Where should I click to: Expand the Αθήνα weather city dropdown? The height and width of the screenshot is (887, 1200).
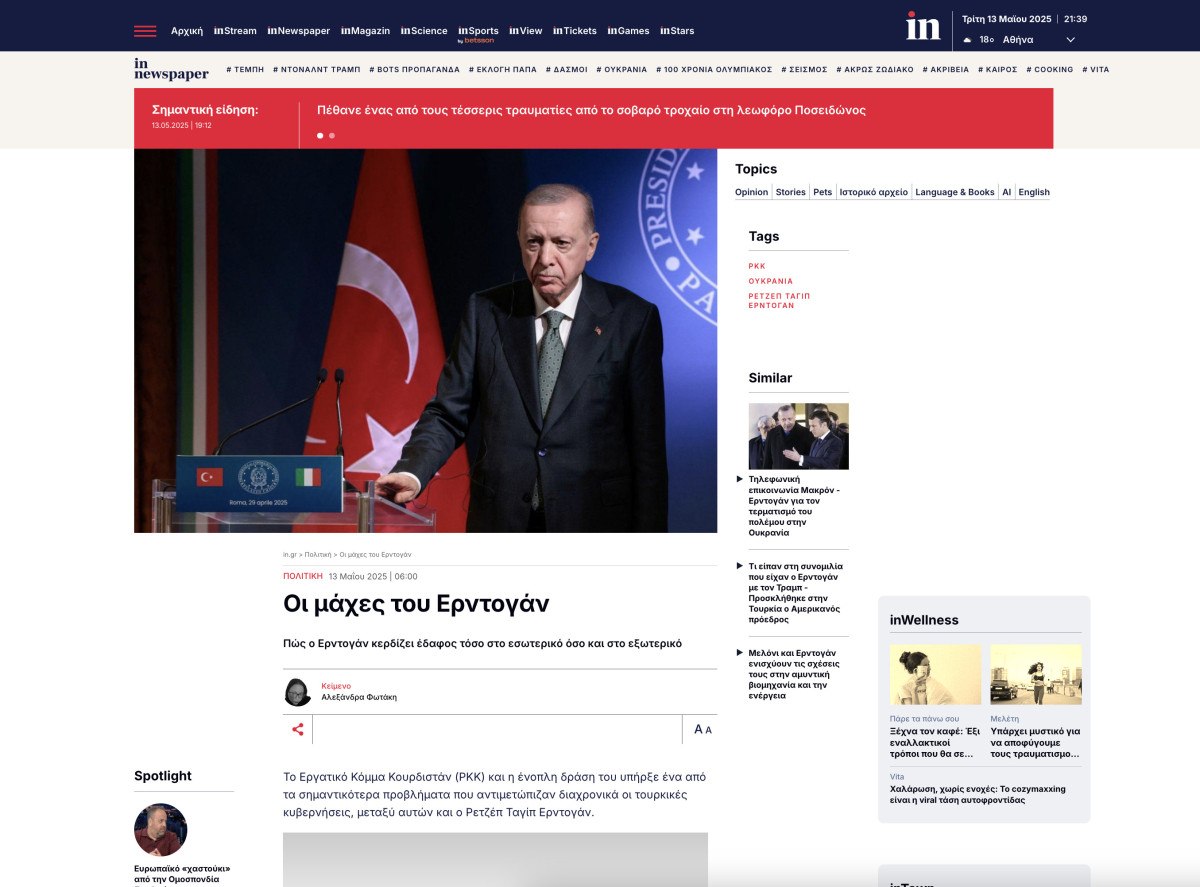click(x=1070, y=40)
